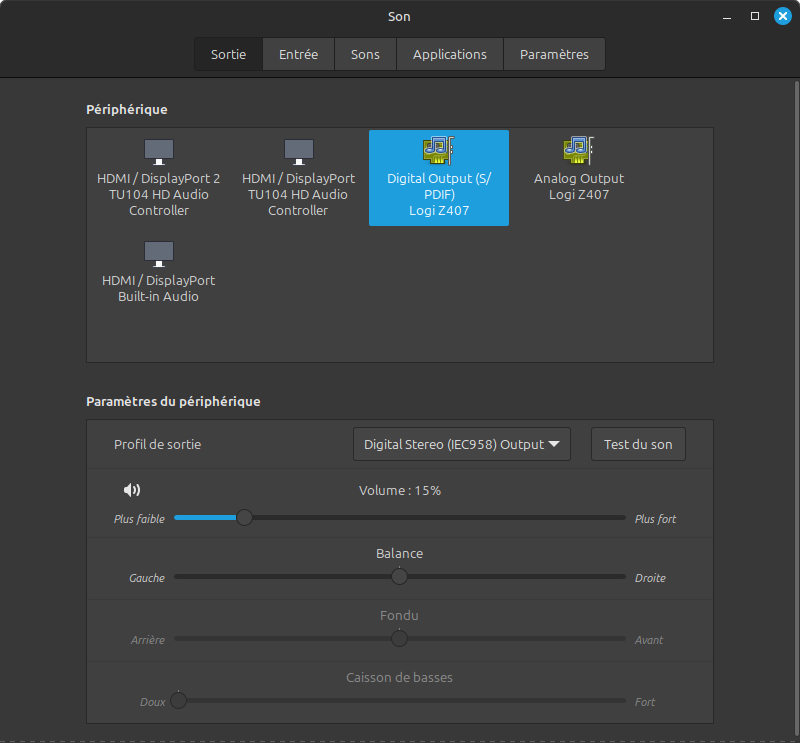800x743 pixels.
Task: Show the Sortie tab
Action: click(x=228, y=54)
